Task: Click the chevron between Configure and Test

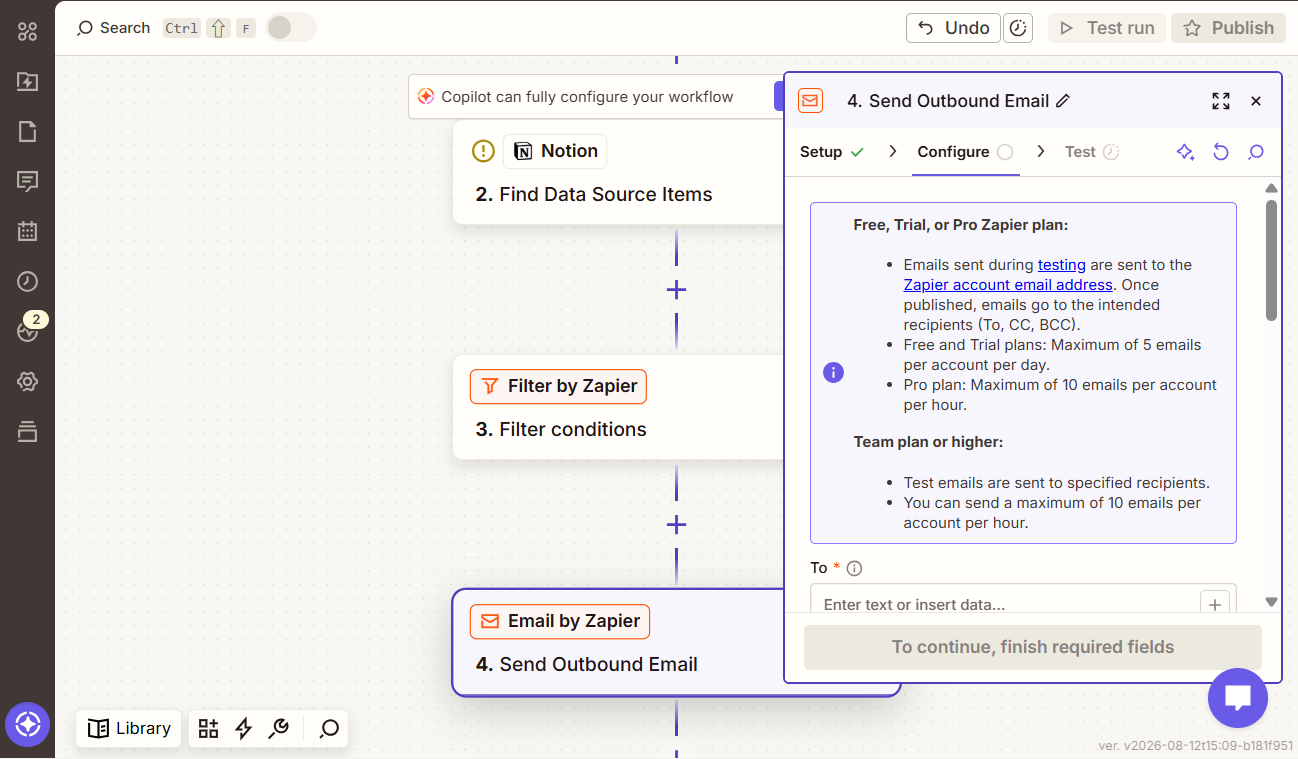Action: tap(1040, 152)
